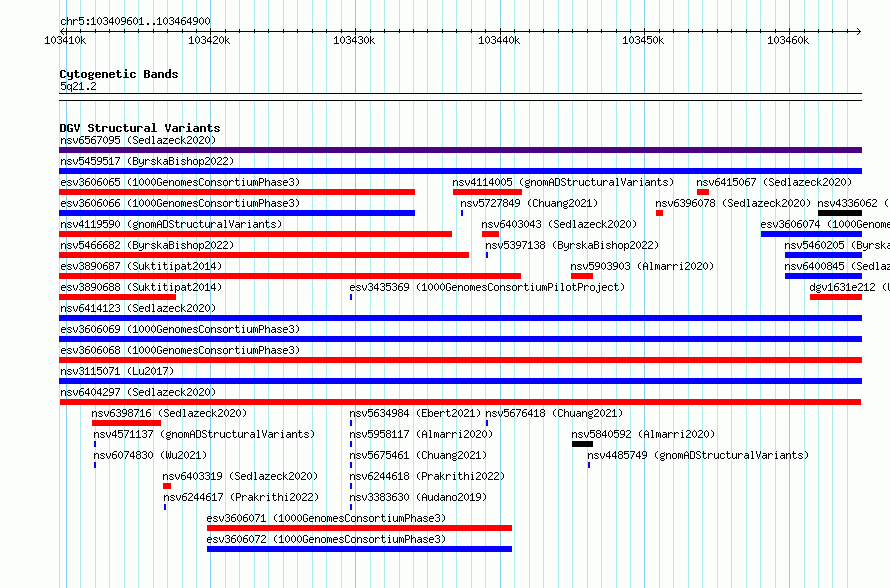The width and height of the screenshot is (890, 588).
Task: Select nsv4571137 (gnomADStructuralVariants) label
Action: pyautogui.click(x=204, y=434)
